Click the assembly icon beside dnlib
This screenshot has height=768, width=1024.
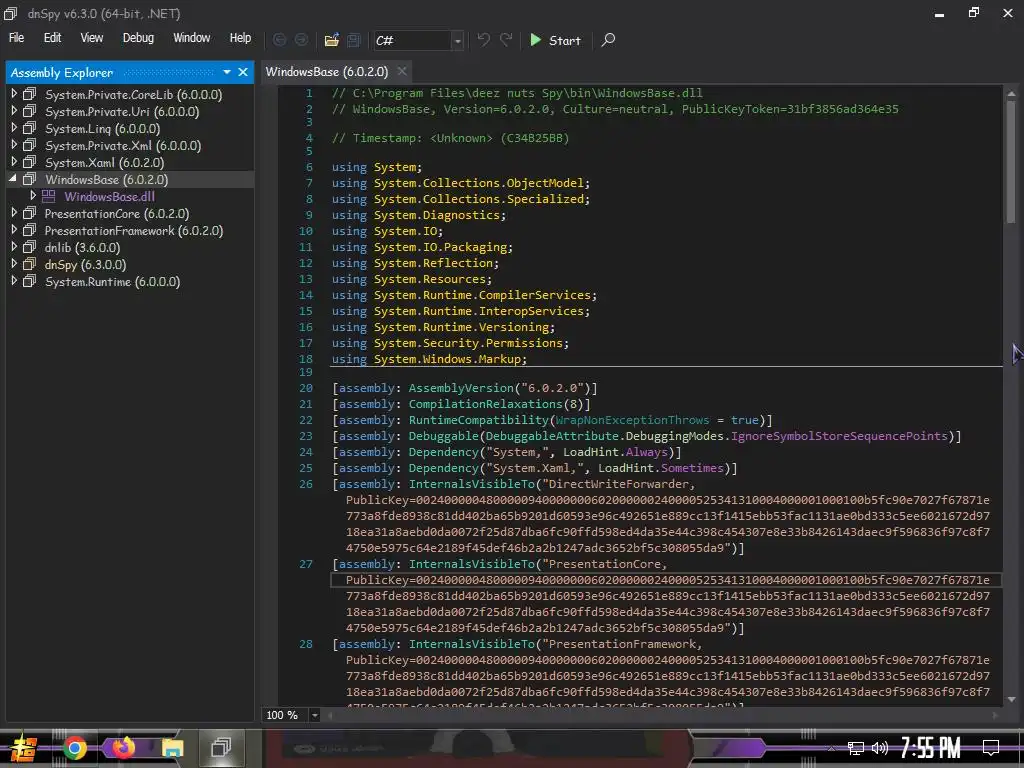pos(29,247)
